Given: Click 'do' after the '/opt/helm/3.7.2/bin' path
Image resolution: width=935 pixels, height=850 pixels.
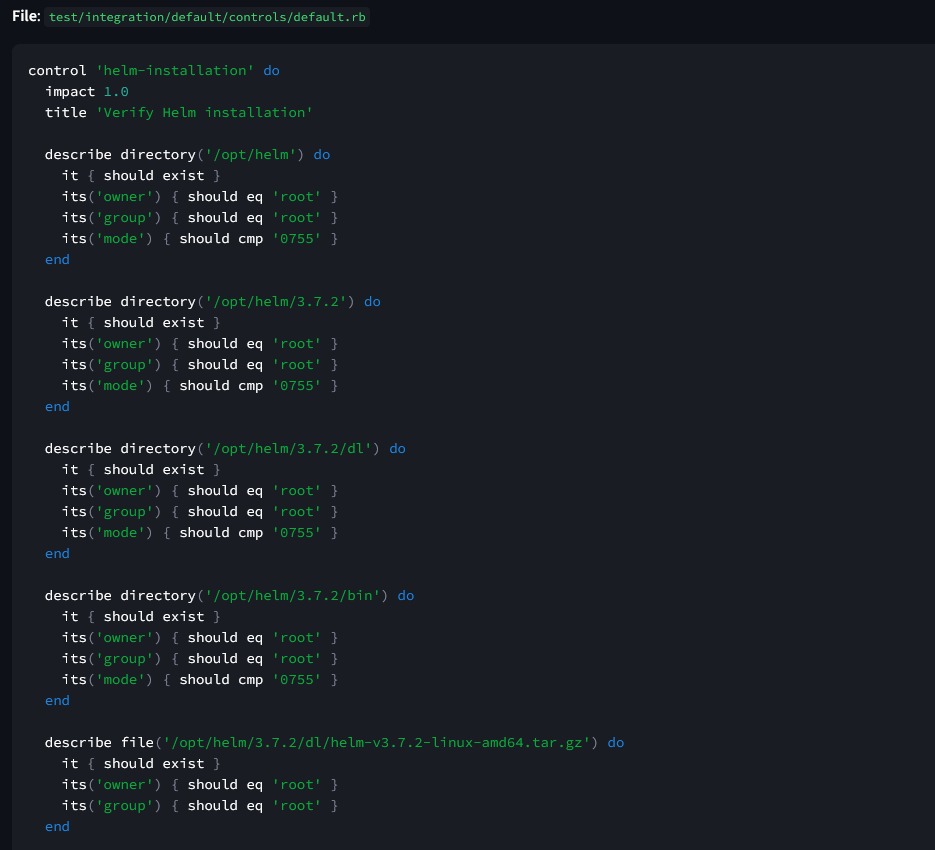Looking at the screenshot, I should (x=406, y=596).
